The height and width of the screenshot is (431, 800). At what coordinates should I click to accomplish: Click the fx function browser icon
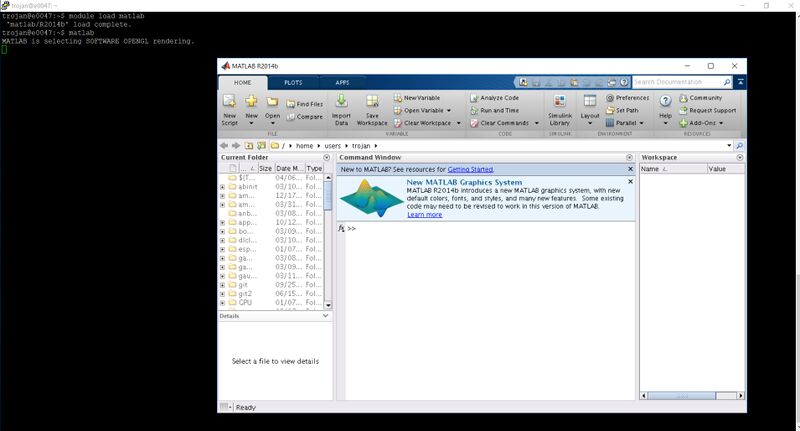pyautogui.click(x=341, y=229)
